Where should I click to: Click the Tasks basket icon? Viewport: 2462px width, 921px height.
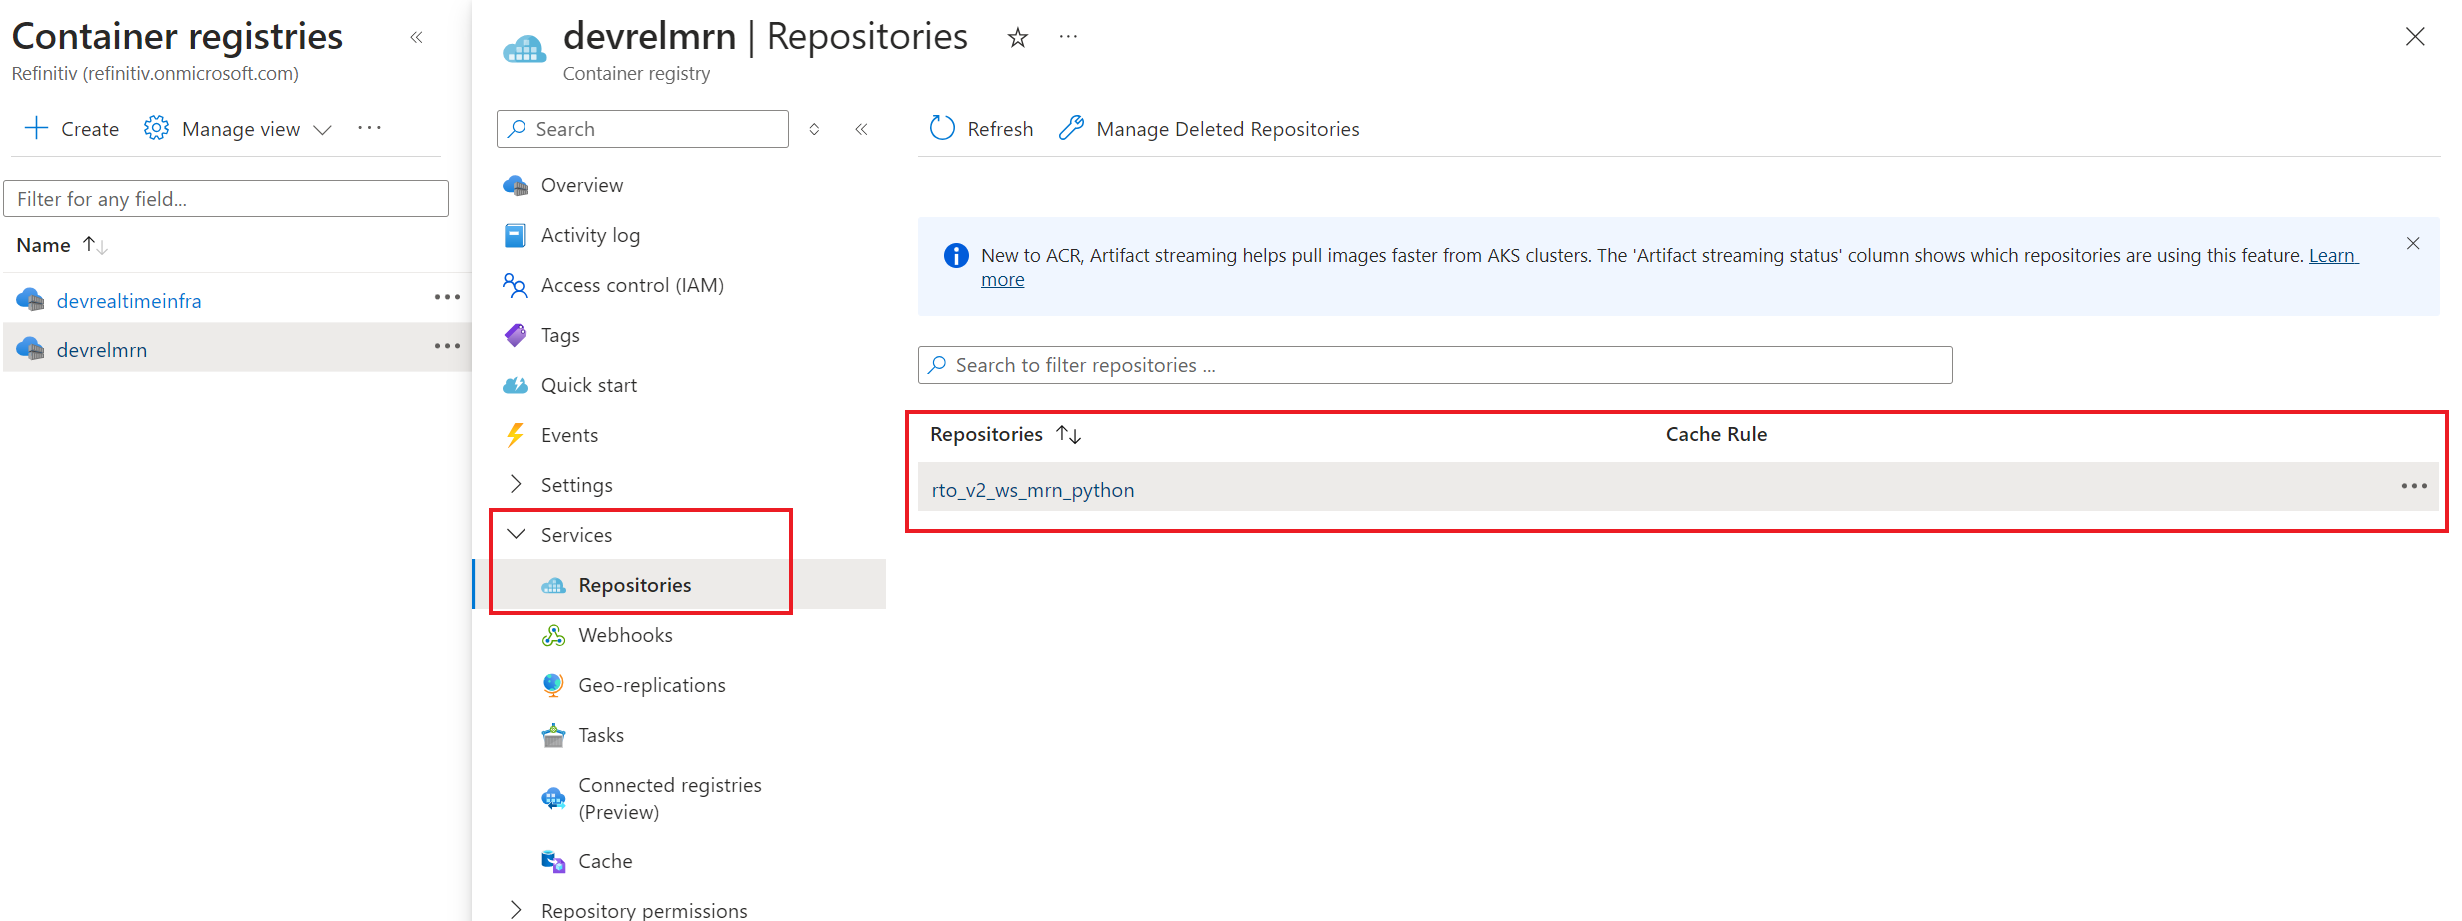click(x=553, y=735)
